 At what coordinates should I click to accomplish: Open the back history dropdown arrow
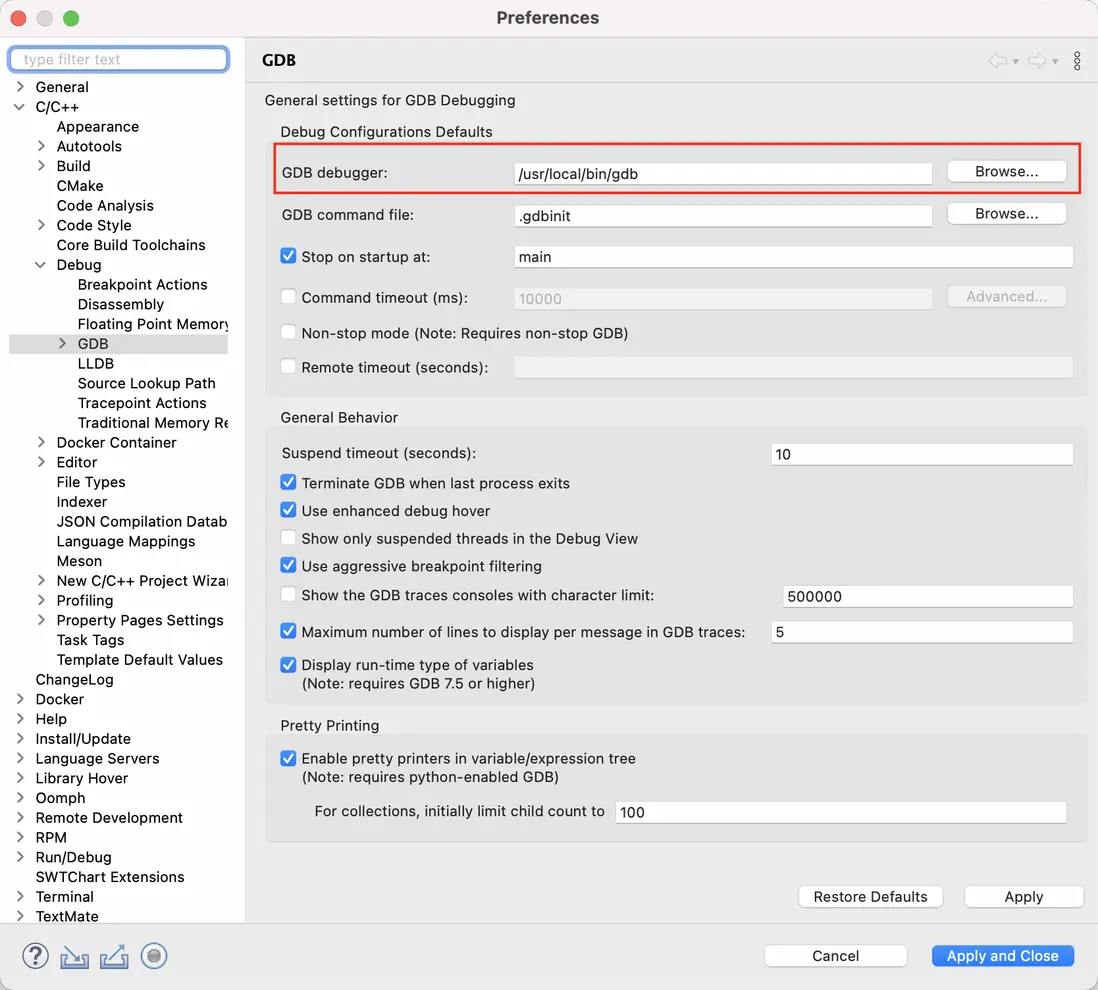[1016, 62]
